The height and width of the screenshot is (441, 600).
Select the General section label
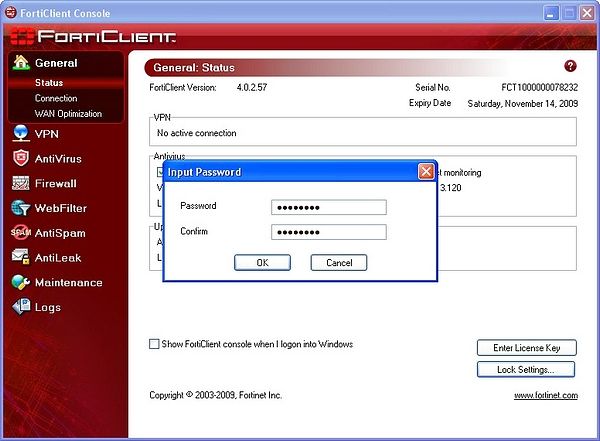click(x=56, y=63)
